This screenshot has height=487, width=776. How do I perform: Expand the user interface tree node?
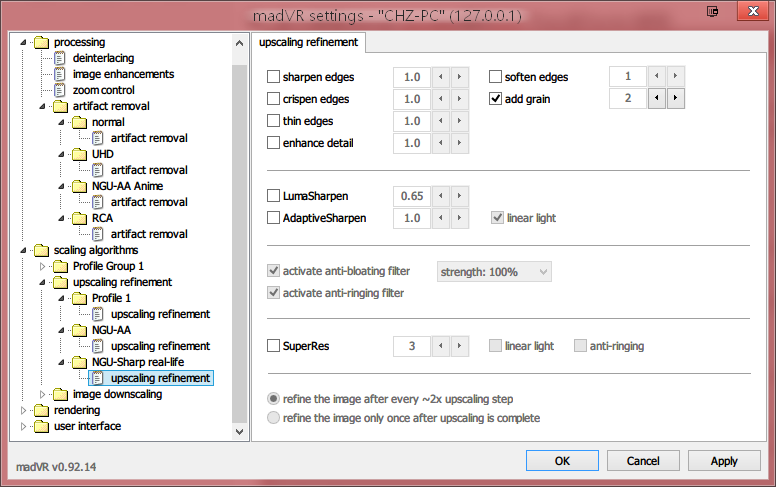point(23,427)
